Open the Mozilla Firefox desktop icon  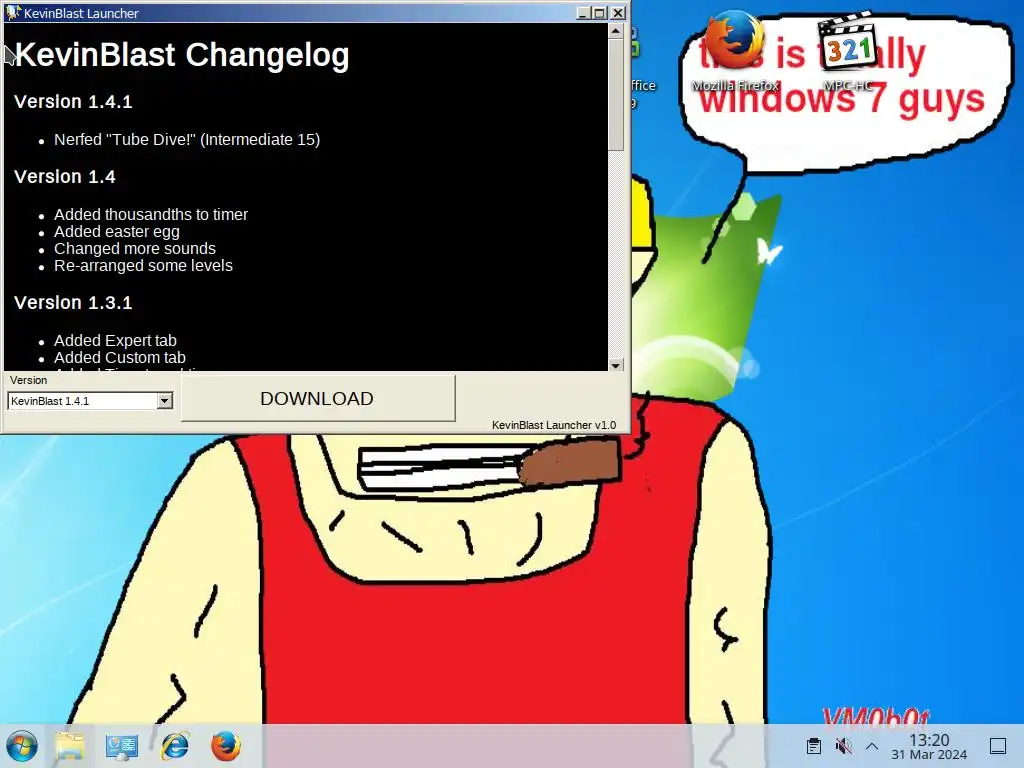(x=735, y=51)
